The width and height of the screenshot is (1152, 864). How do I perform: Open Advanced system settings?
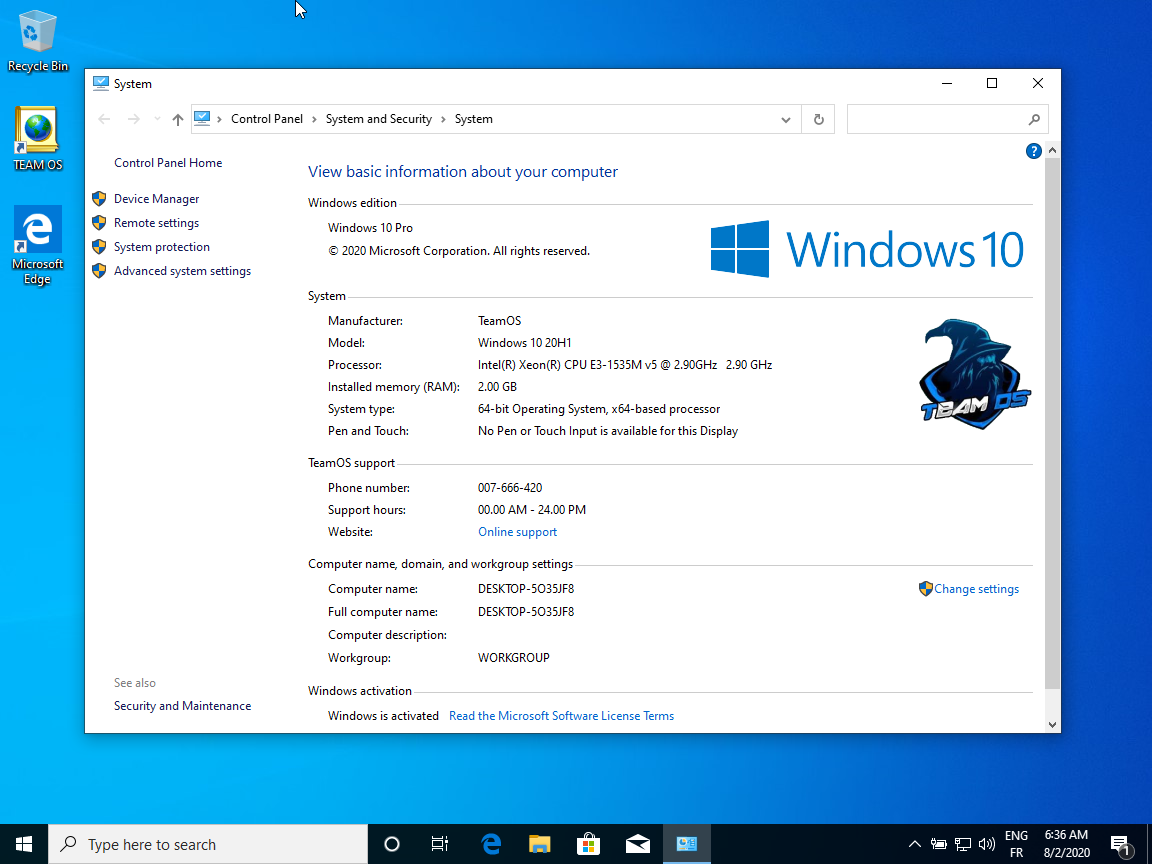coord(182,271)
